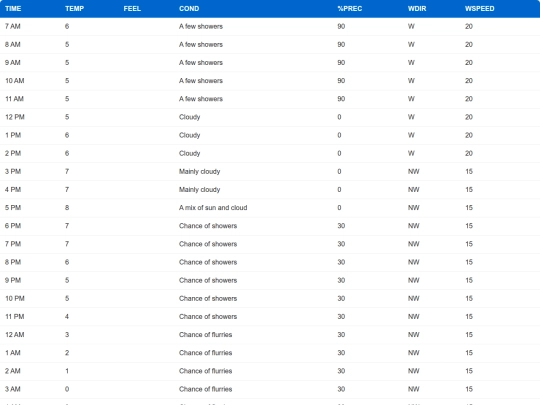The height and width of the screenshot is (405, 540).
Task: Click 'Mainly cloudy' in 4 PM row
Action: click(199, 190)
